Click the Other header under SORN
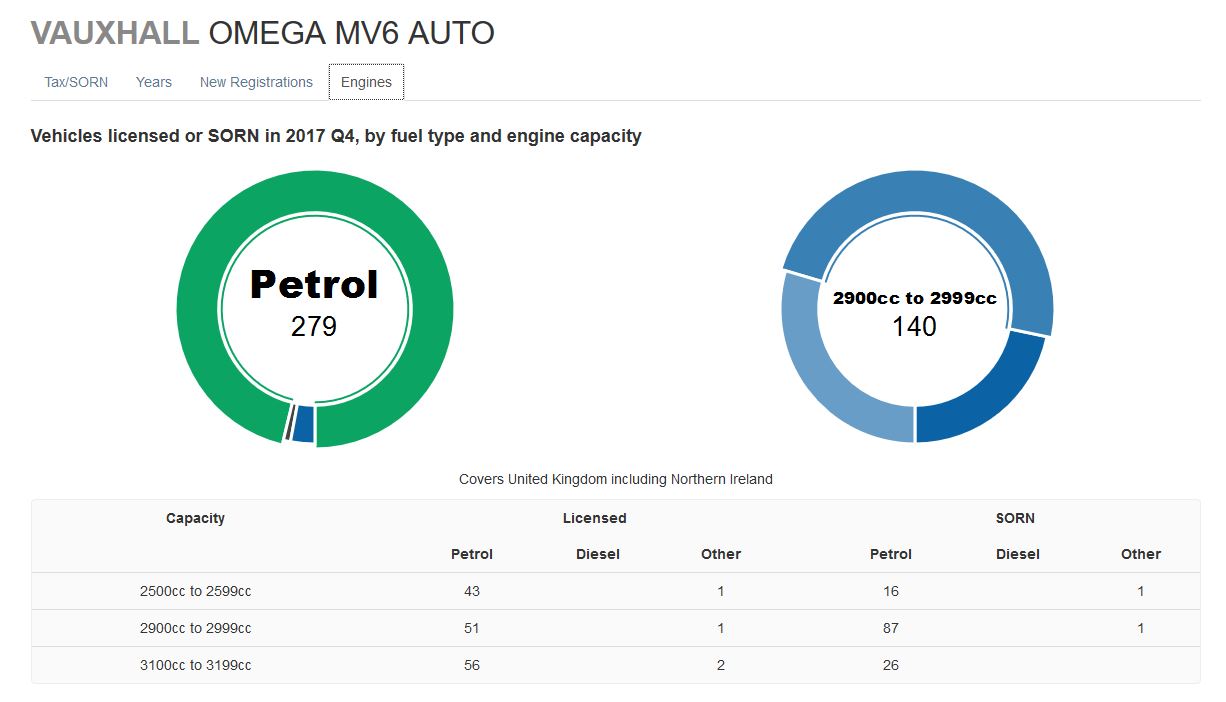 click(x=1141, y=554)
